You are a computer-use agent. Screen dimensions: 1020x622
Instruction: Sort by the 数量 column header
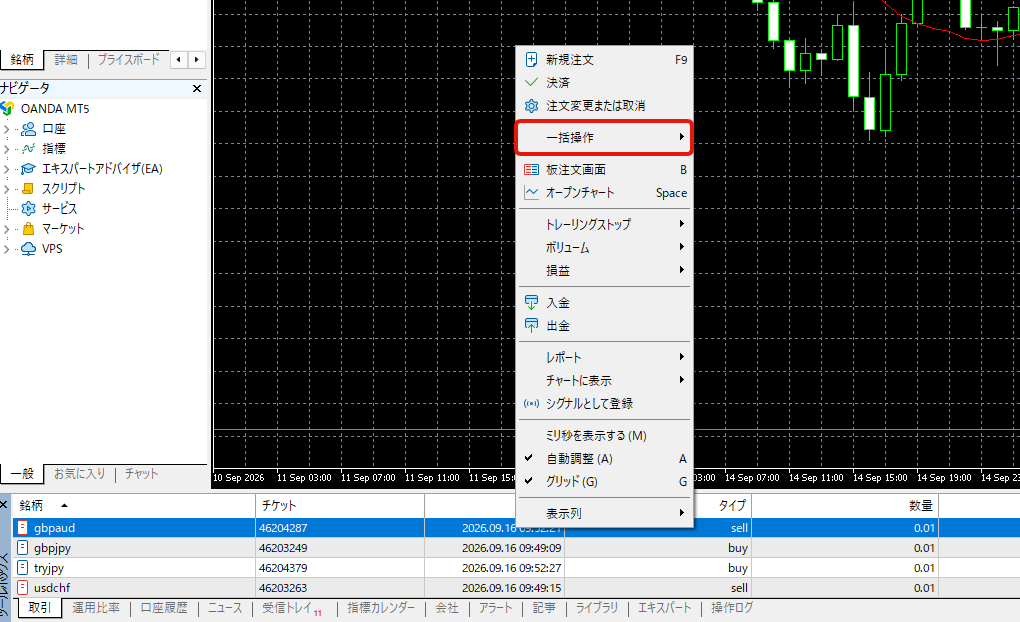pos(844,506)
